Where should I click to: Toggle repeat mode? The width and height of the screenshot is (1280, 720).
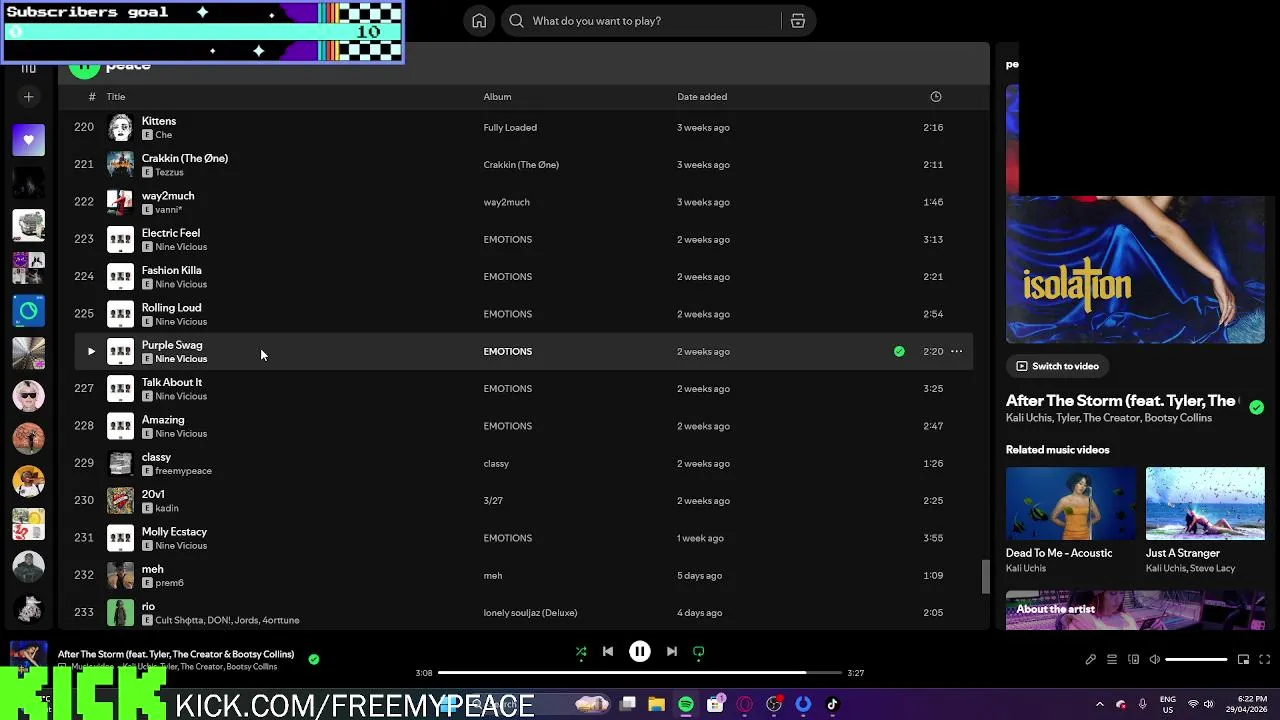pos(699,652)
